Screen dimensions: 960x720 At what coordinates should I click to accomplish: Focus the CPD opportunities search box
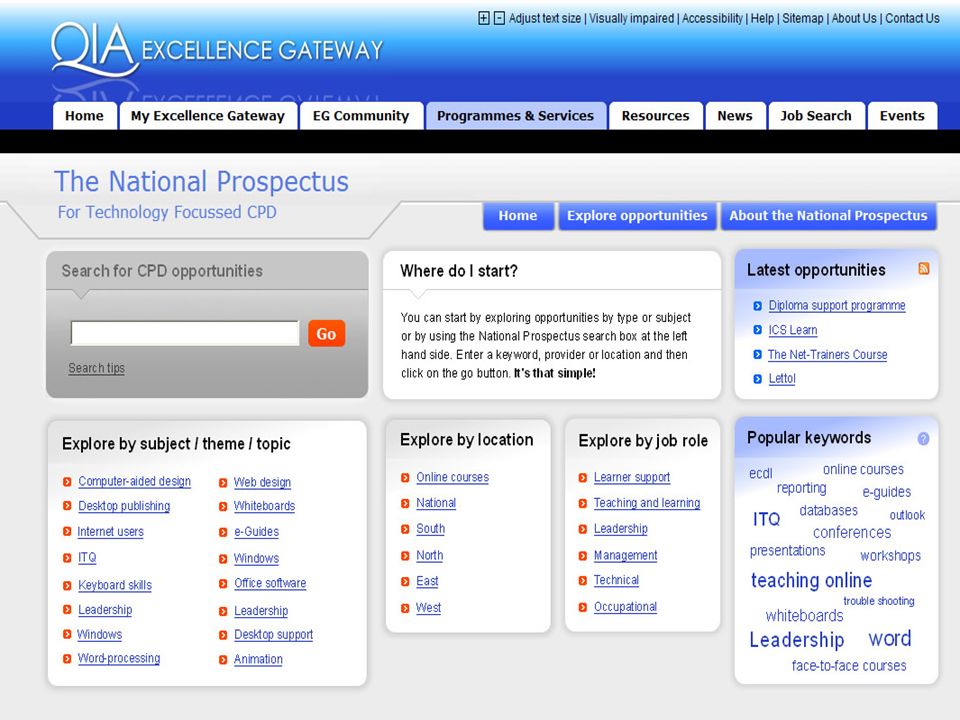click(185, 333)
